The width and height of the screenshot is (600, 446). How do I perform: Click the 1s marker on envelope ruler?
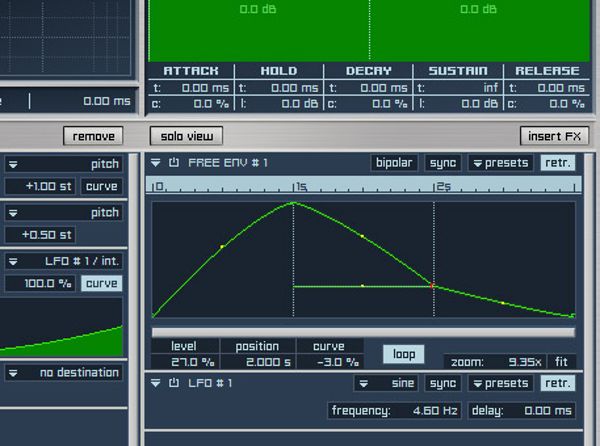click(297, 186)
